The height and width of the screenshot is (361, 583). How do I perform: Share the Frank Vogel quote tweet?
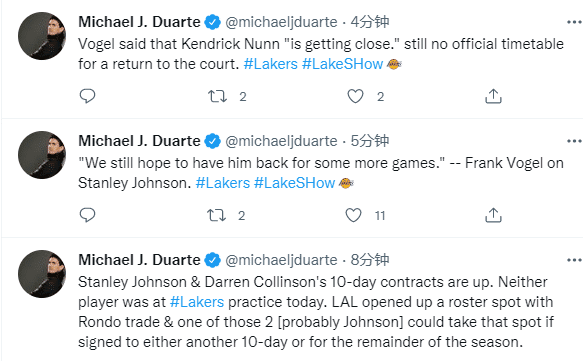(493, 215)
